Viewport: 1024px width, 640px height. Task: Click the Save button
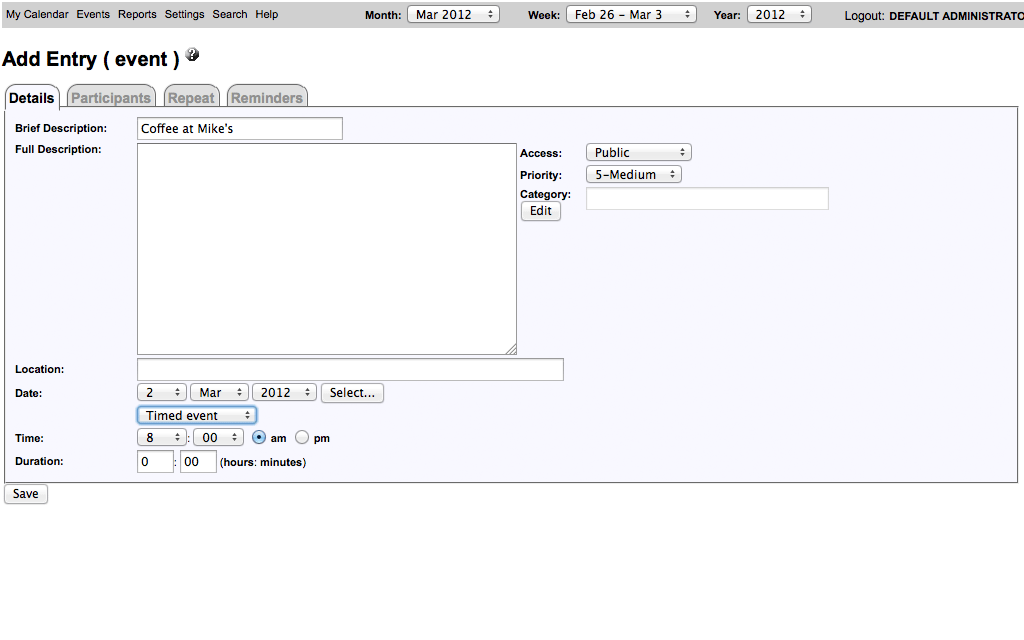point(26,494)
